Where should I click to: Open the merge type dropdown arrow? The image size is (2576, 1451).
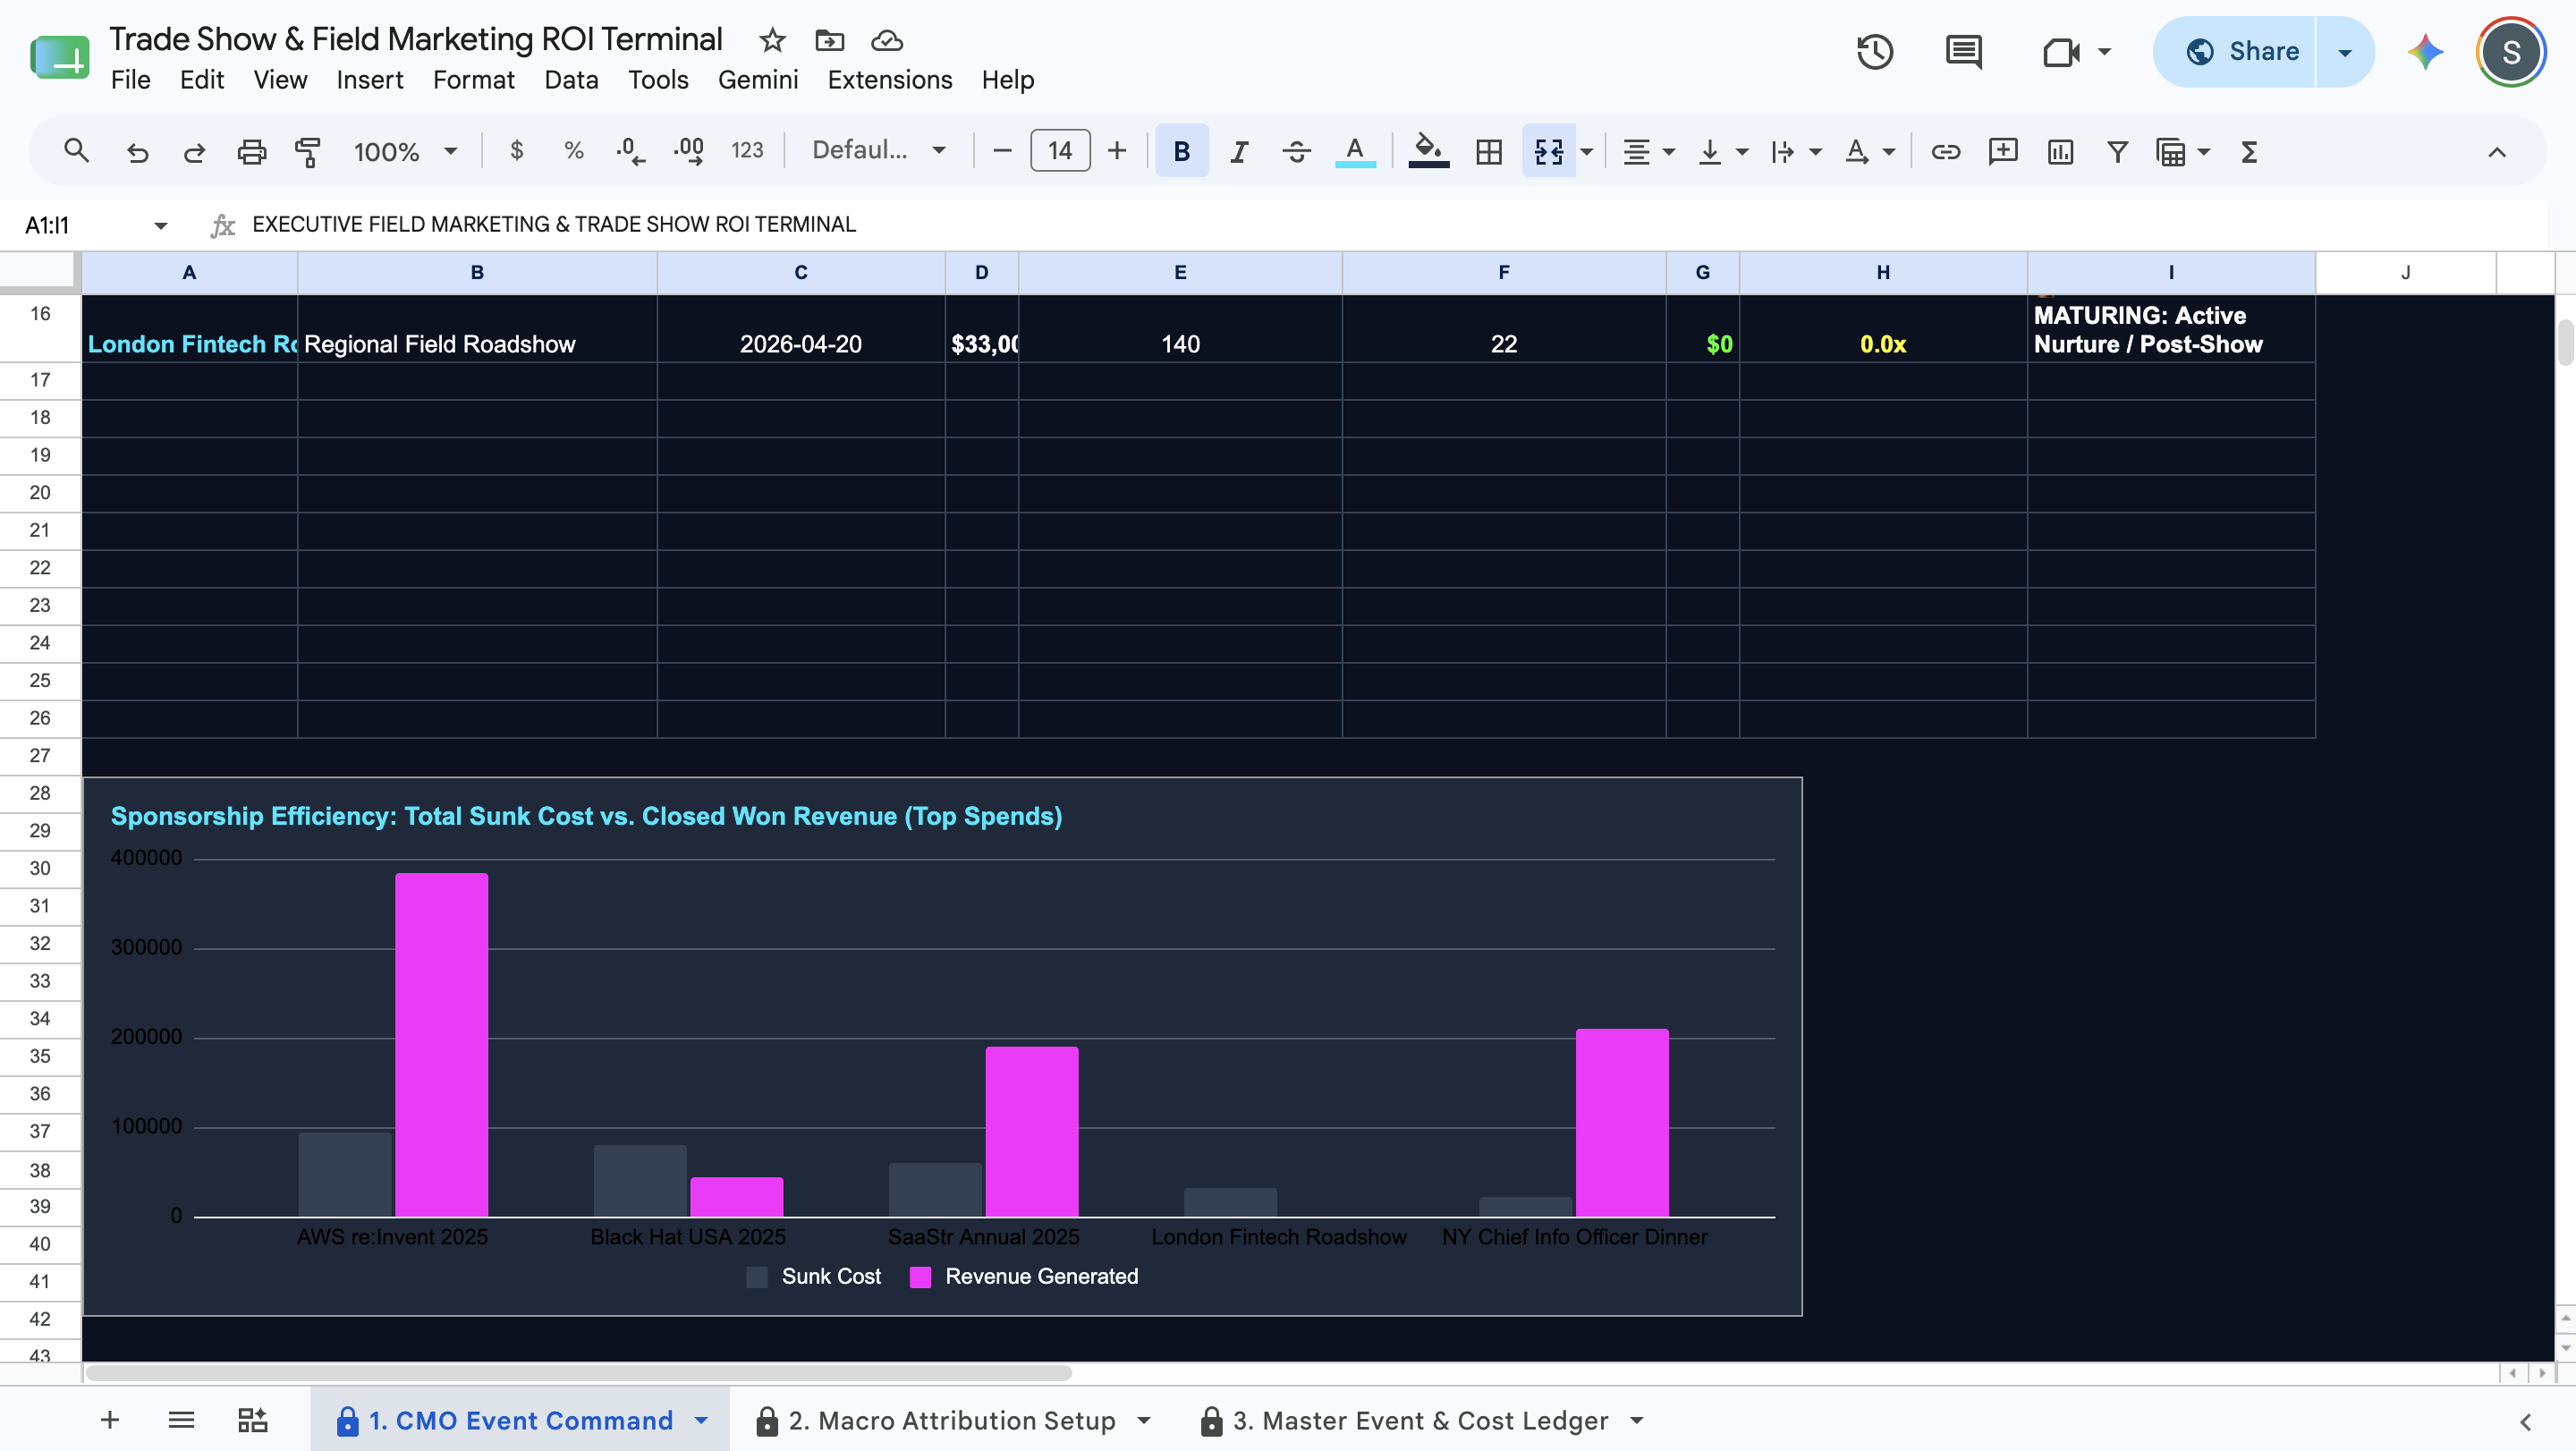1586,151
